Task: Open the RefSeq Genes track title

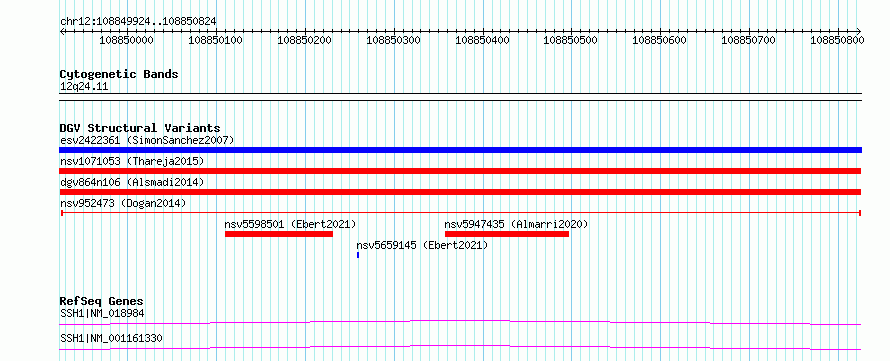Action: (x=102, y=301)
